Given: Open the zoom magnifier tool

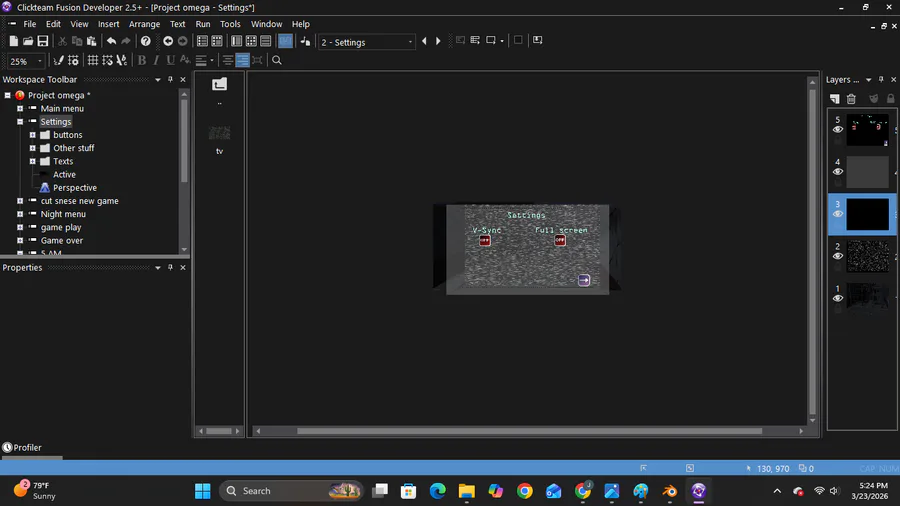Looking at the screenshot, I should click(277, 60).
